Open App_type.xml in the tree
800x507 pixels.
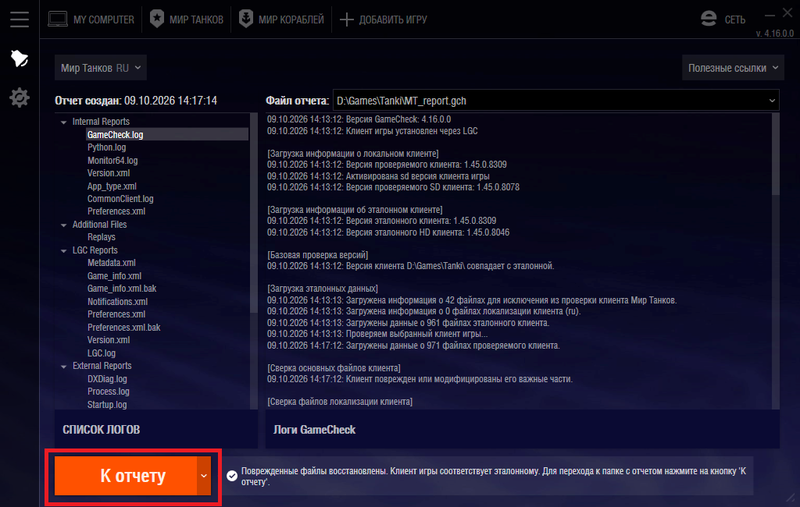pos(112,186)
